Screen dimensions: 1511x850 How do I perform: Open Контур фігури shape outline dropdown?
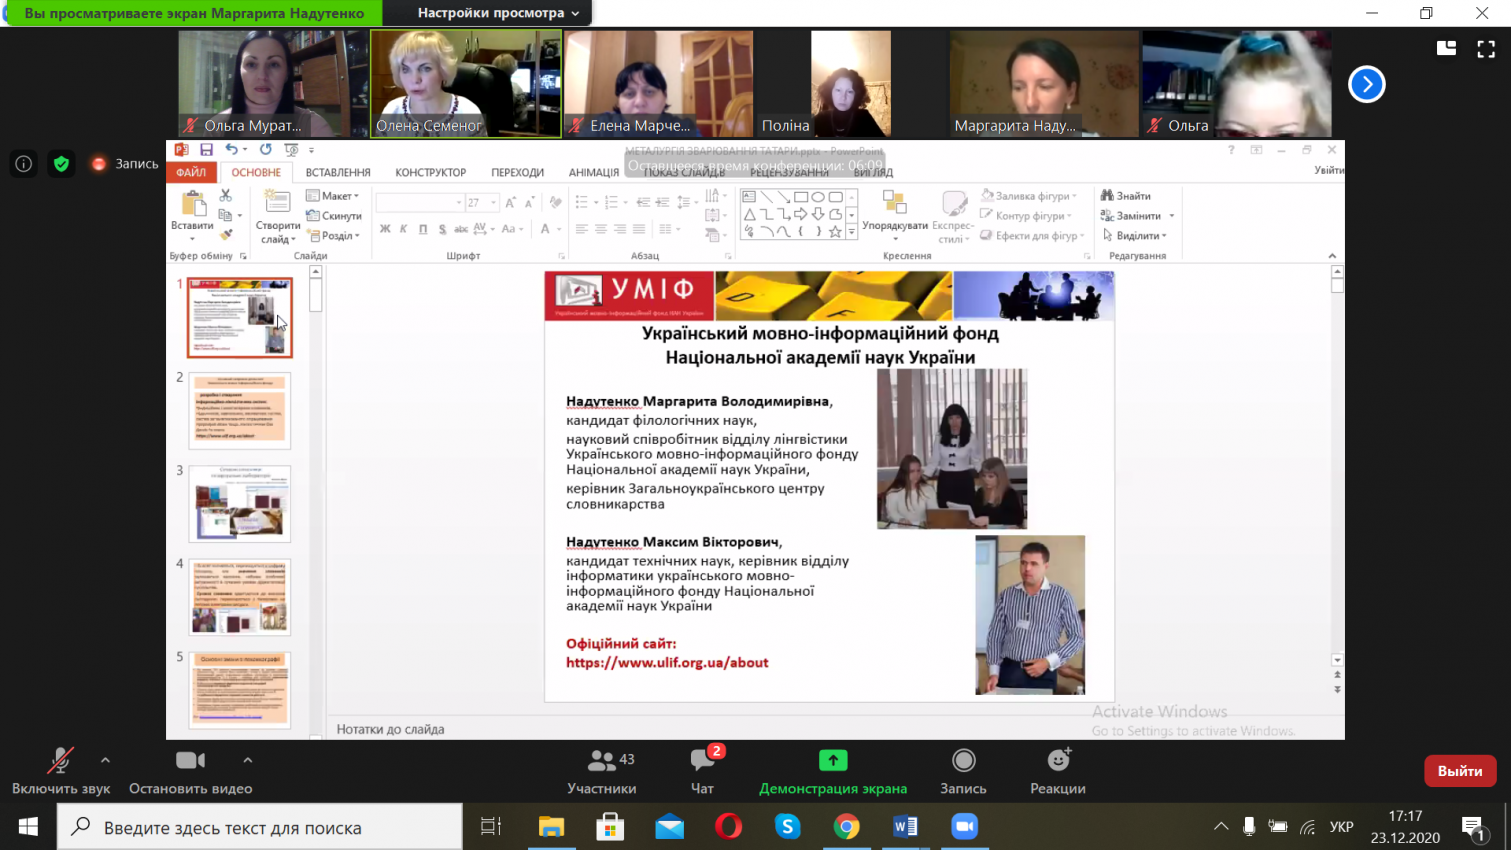click(x=1027, y=216)
